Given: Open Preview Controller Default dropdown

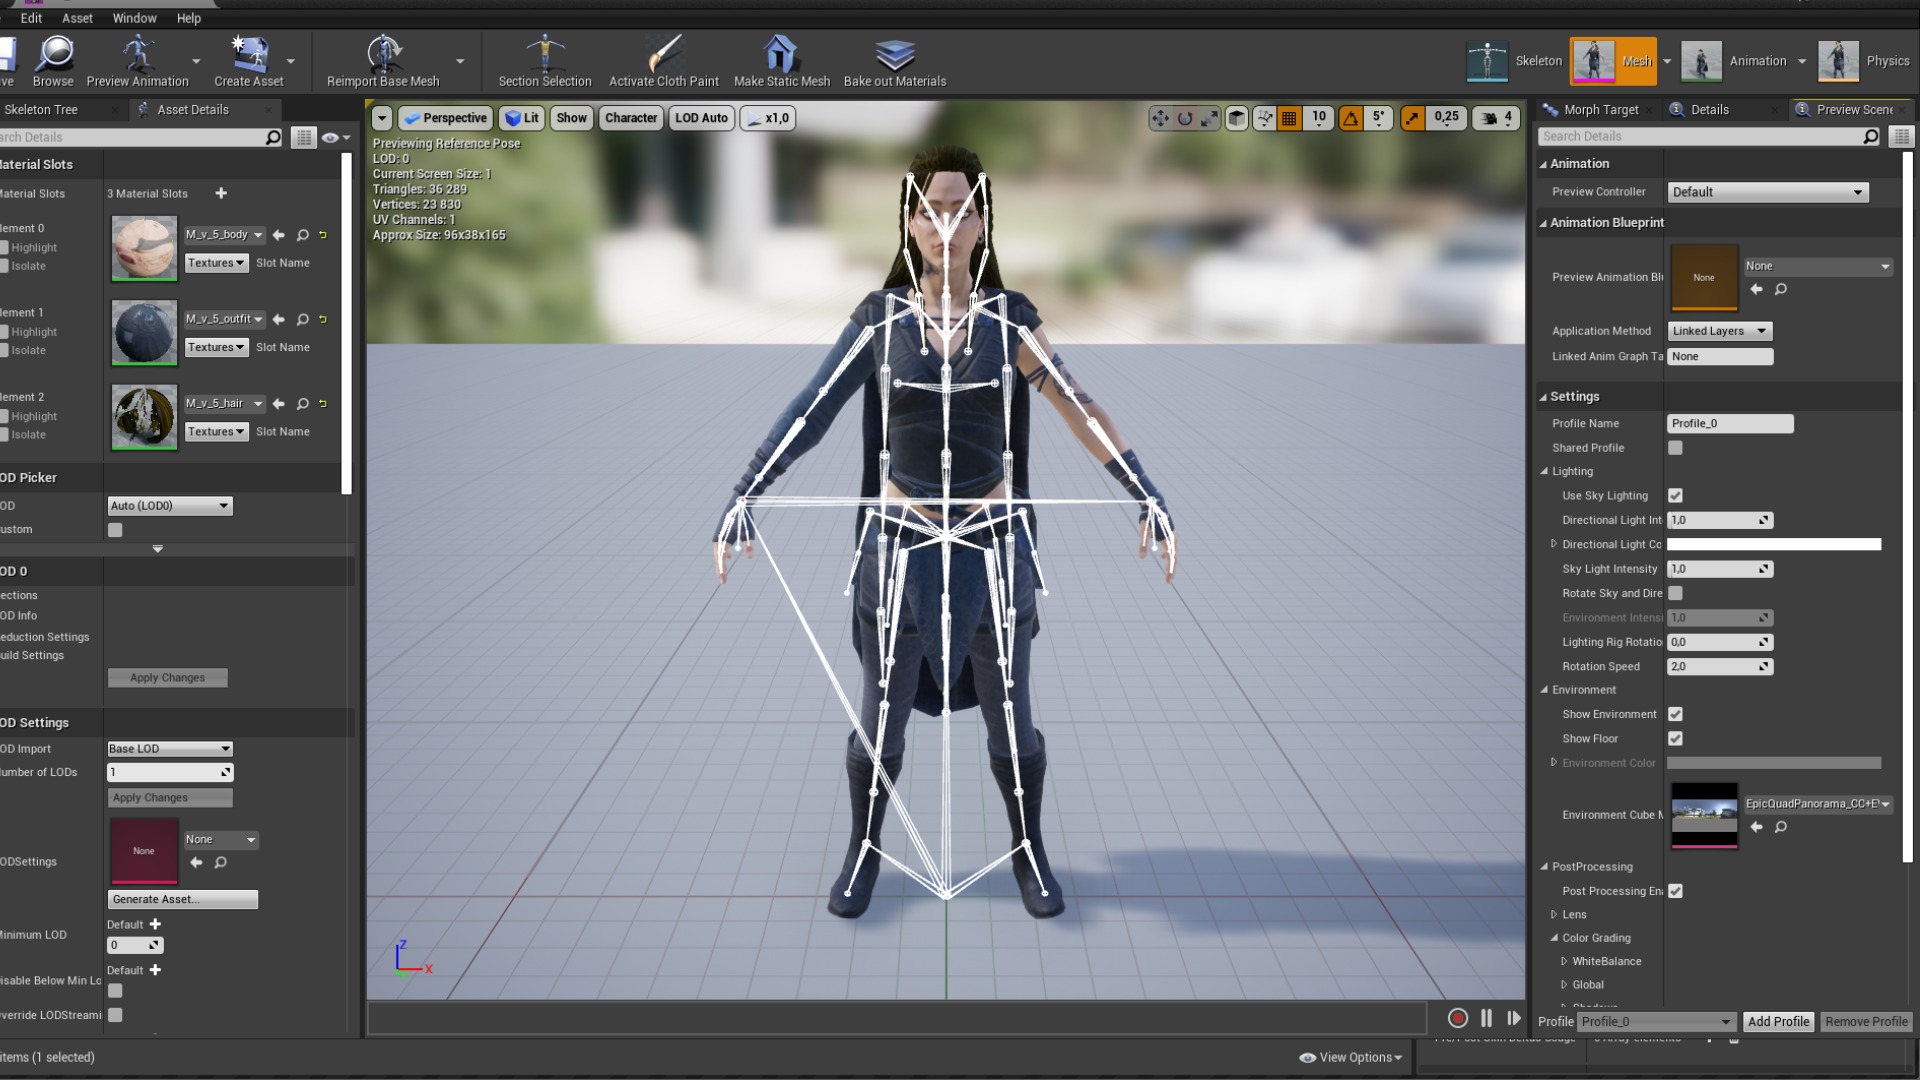Looking at the screenshot, I should coord(1767,192).
